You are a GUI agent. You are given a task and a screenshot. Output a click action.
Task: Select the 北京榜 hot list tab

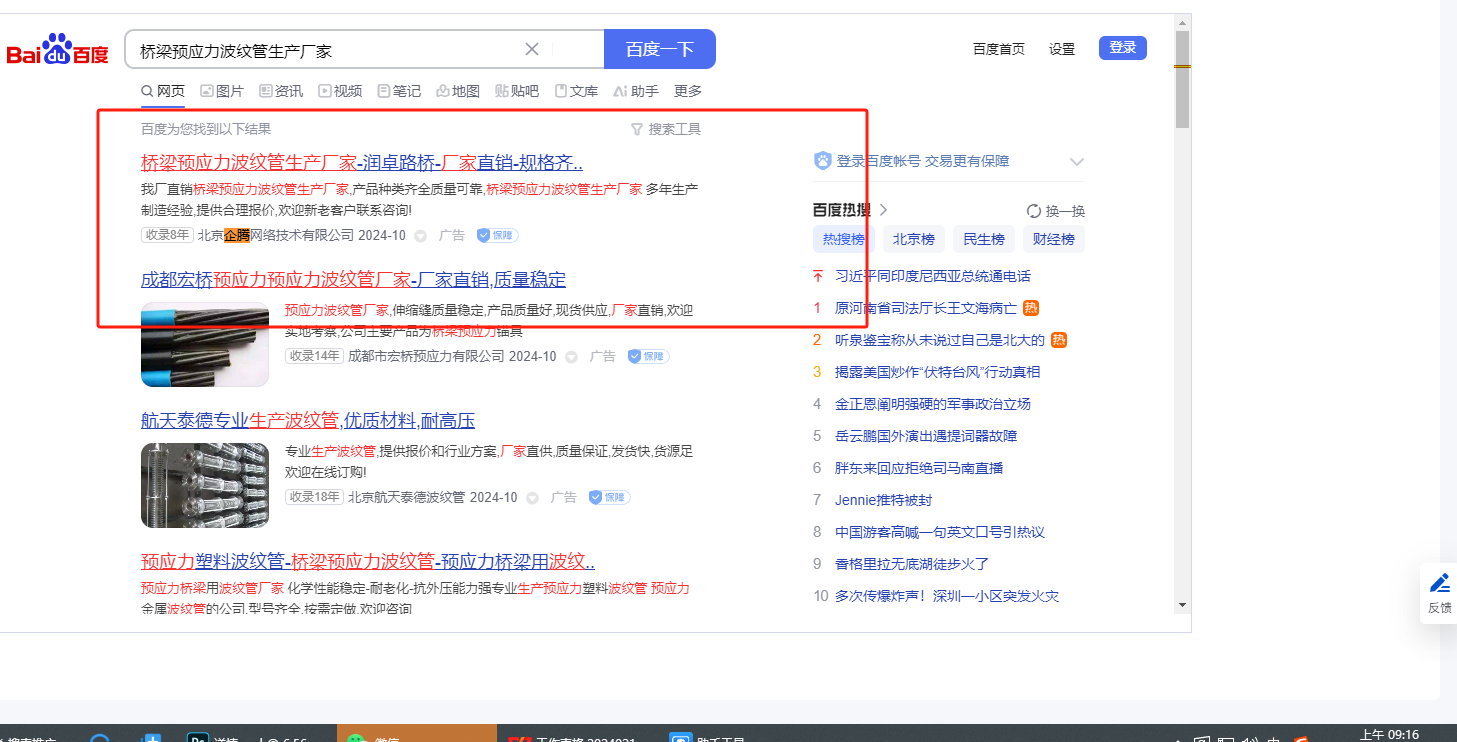click(x=912, y=239)
